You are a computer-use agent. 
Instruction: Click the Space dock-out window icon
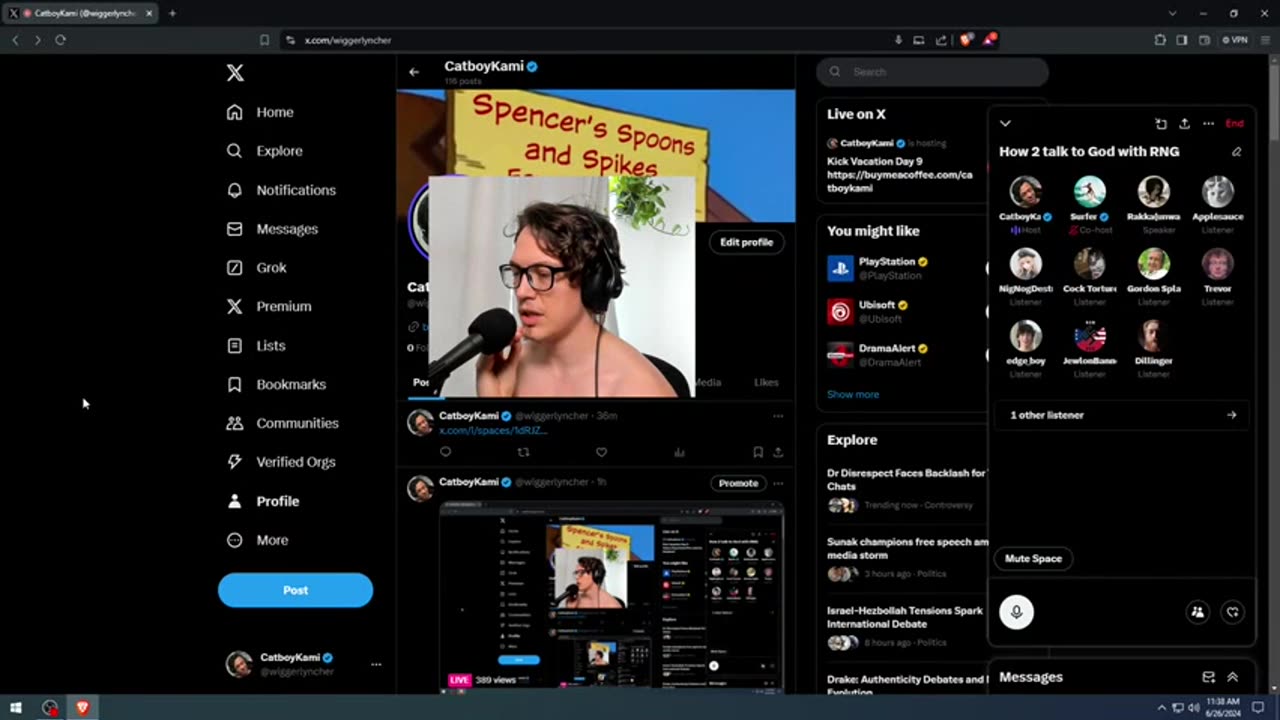point(1161,123)
